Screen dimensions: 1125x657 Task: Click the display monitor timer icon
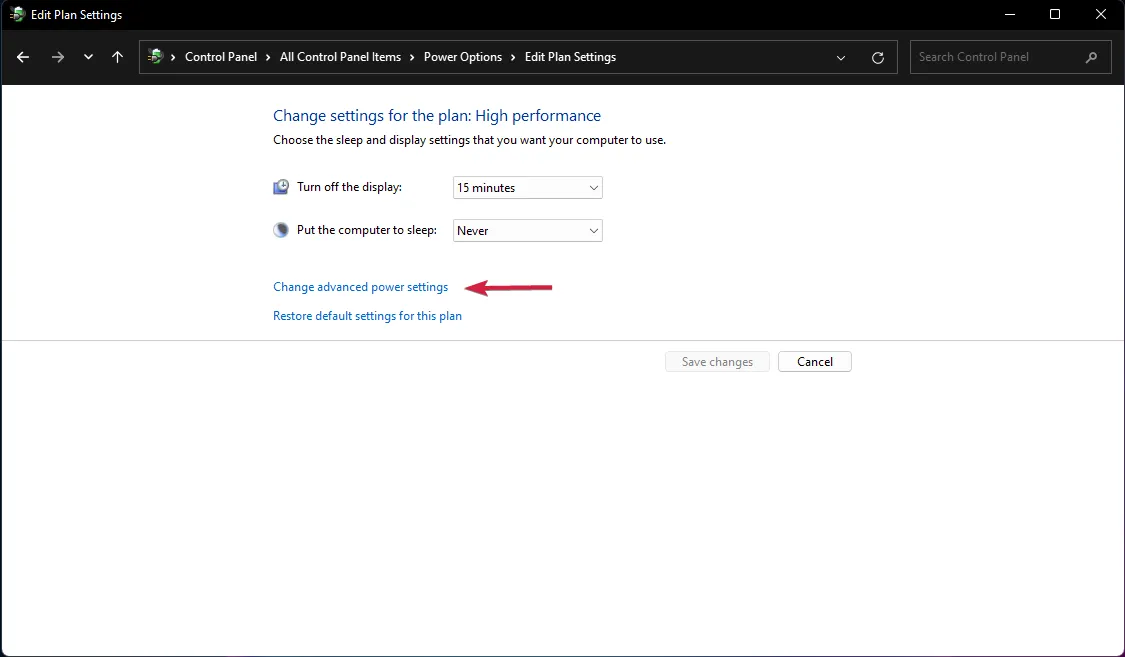tap(281, 187)
